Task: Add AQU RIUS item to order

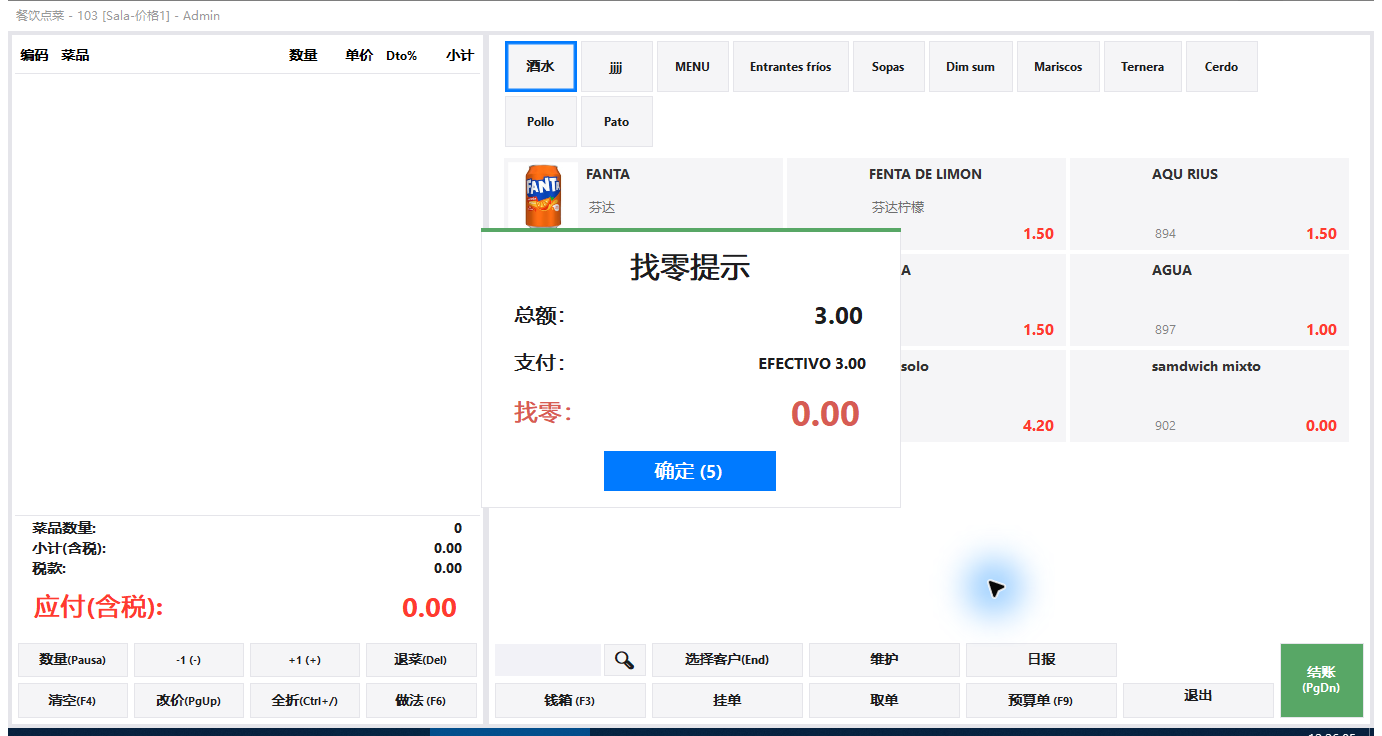Action: point(1209,204)
